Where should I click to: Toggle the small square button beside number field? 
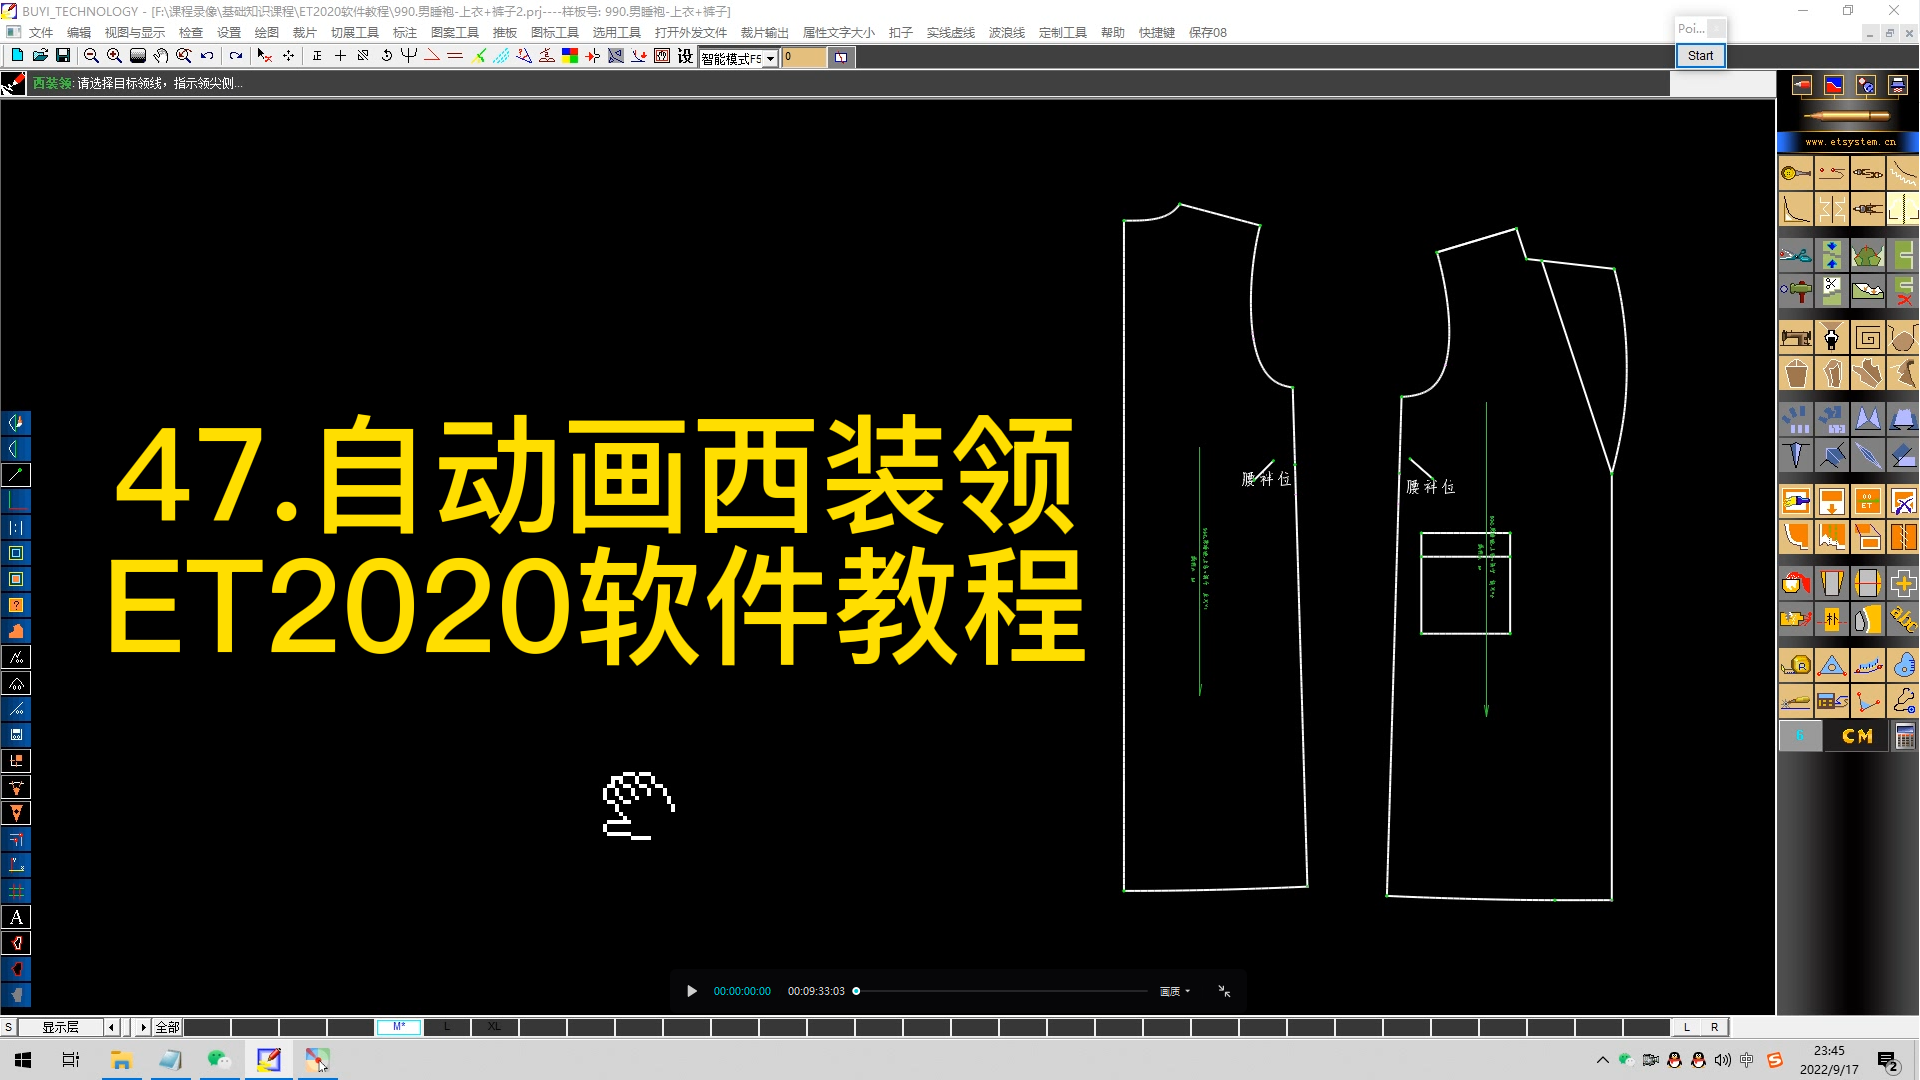click(841, 57)
